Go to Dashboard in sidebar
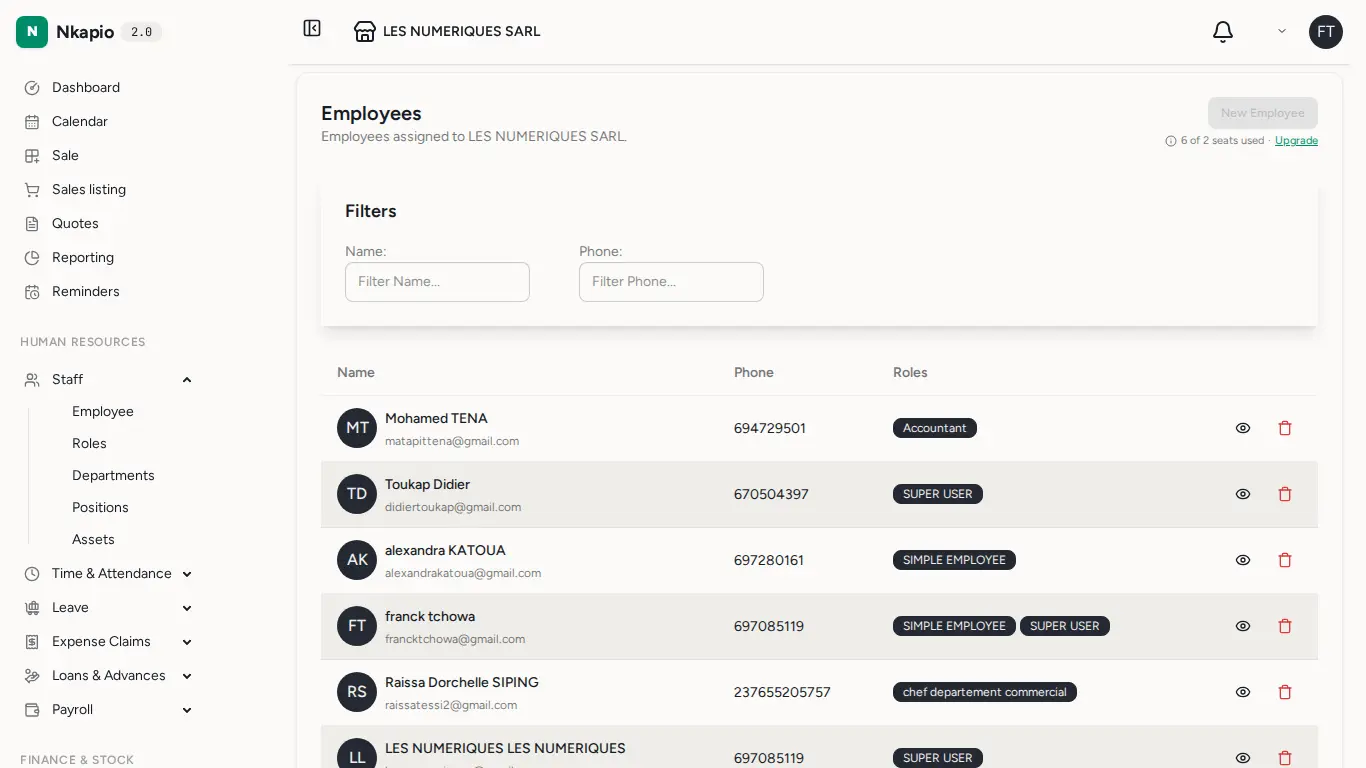 tap(86, 88)
